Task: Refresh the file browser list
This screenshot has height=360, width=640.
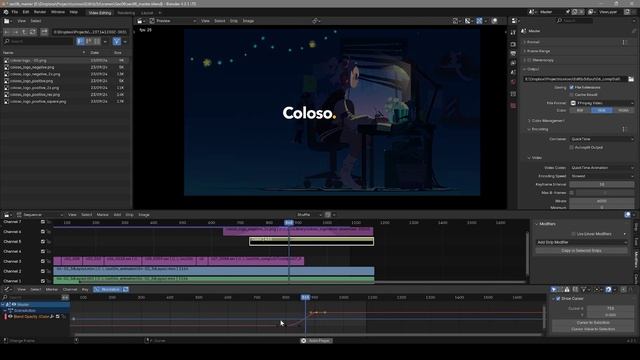Action: pos(33,32)
